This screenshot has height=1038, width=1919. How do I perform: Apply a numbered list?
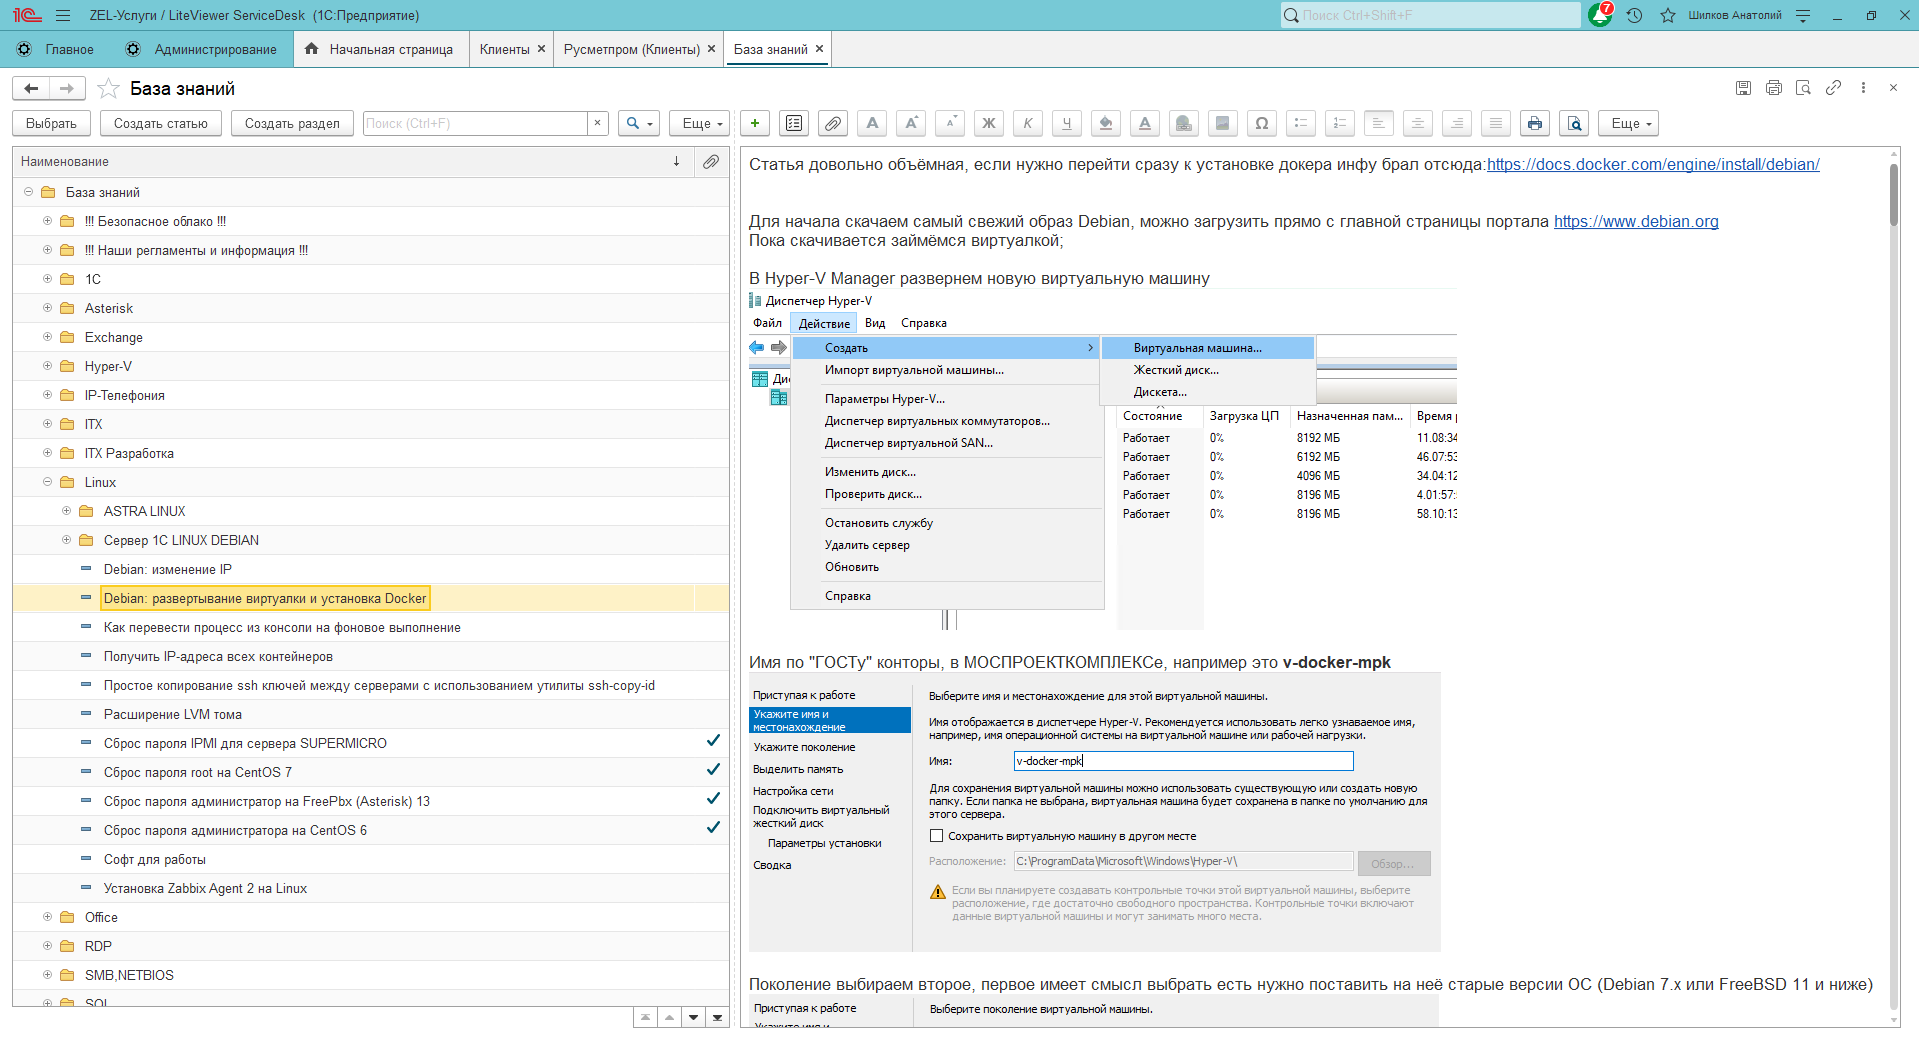(x=1340, y=123)
